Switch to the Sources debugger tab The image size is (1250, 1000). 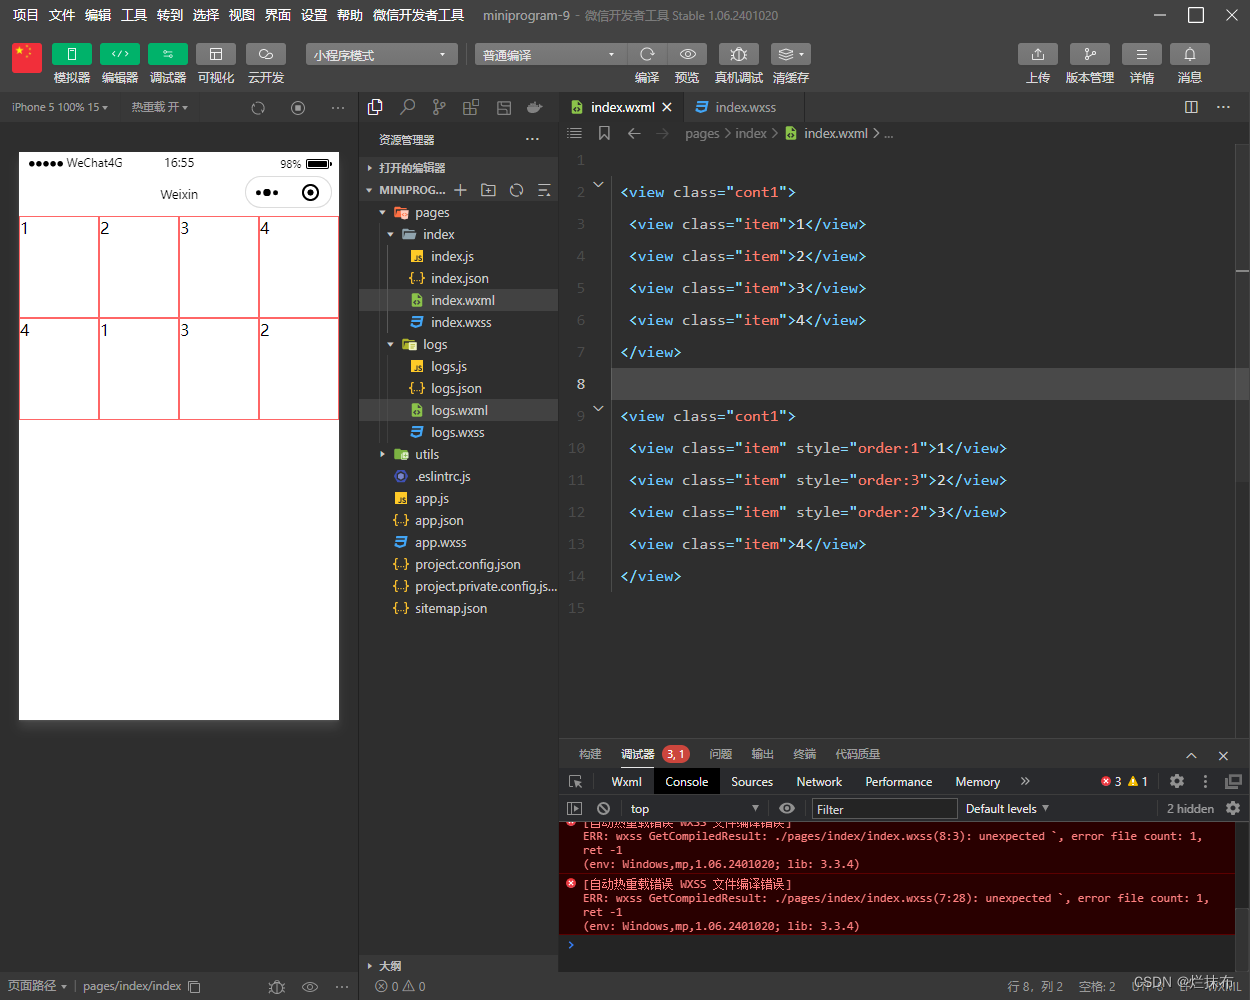[752, 782]
